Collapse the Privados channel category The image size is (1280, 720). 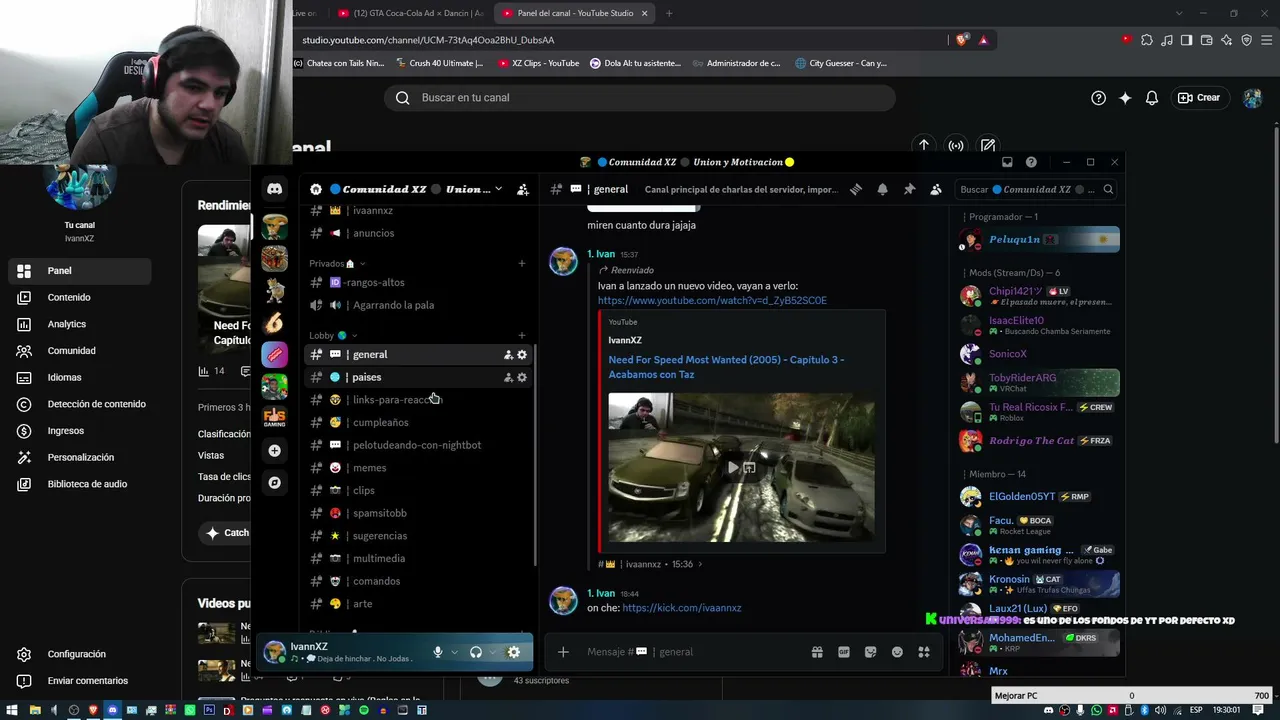tap(337, 264)
